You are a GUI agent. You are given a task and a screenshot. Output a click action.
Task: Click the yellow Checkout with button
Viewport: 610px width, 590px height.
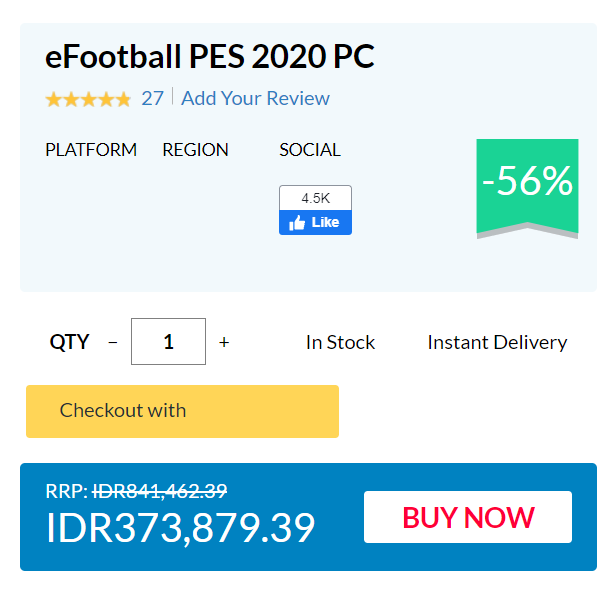(182, 411)
